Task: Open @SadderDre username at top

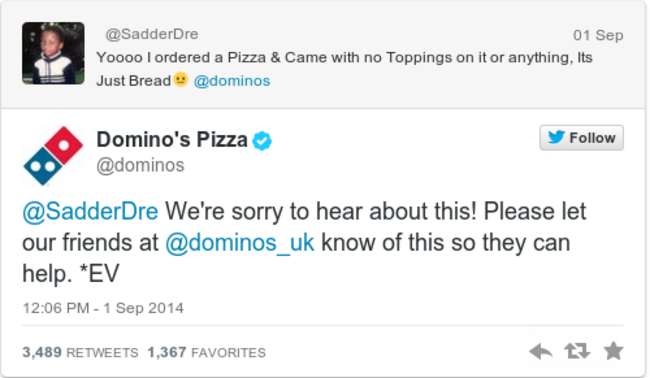Action: tap(152, 34)
